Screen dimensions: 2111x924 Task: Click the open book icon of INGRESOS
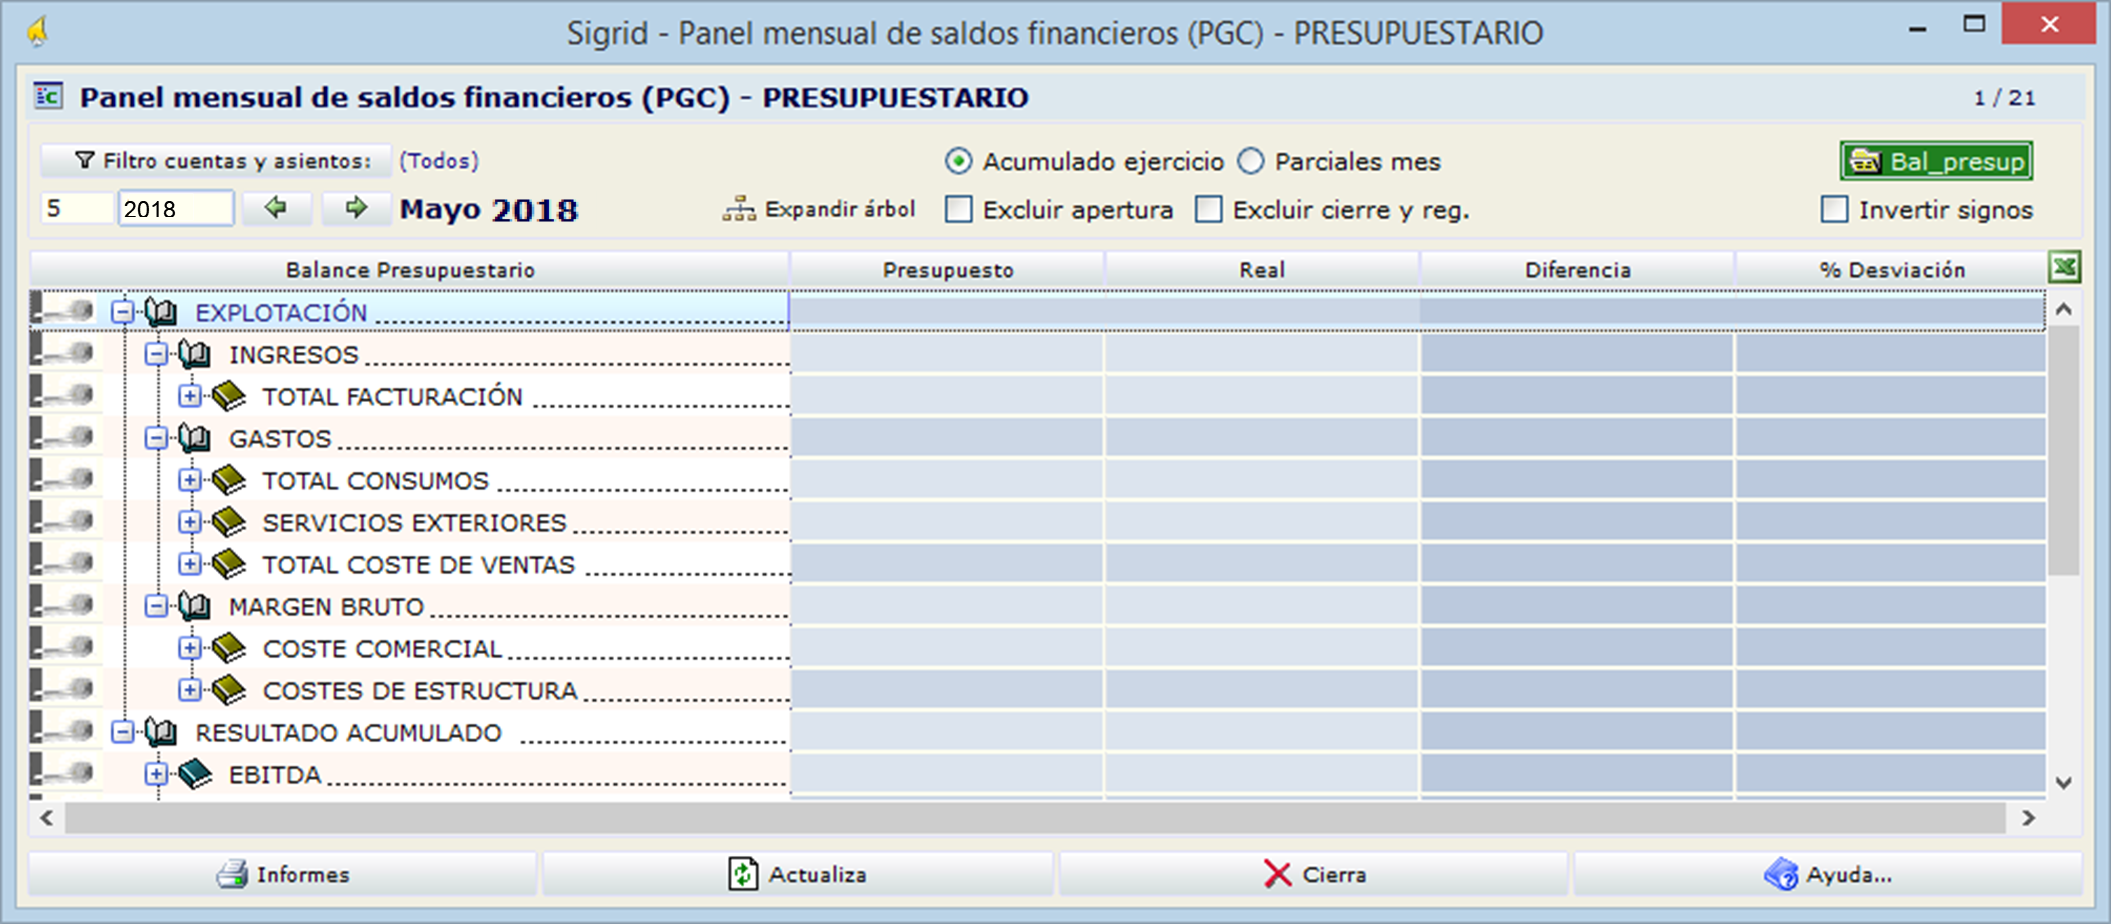click(195, 354)
